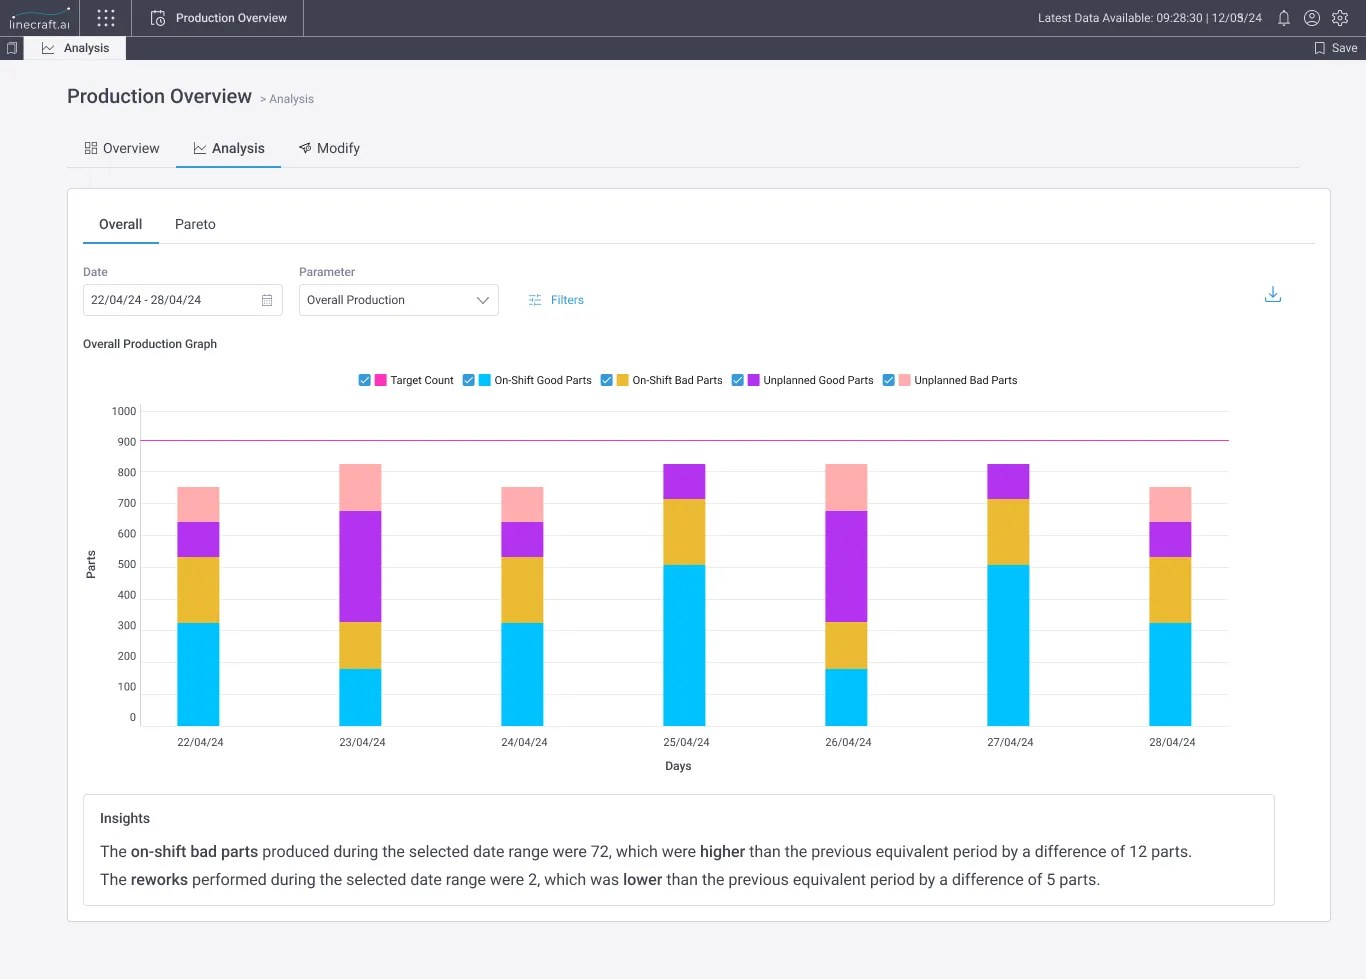This screenshot has width=1366, height=979.
Task: Click the Latest Data Available timestamp
Action: 1150,18
